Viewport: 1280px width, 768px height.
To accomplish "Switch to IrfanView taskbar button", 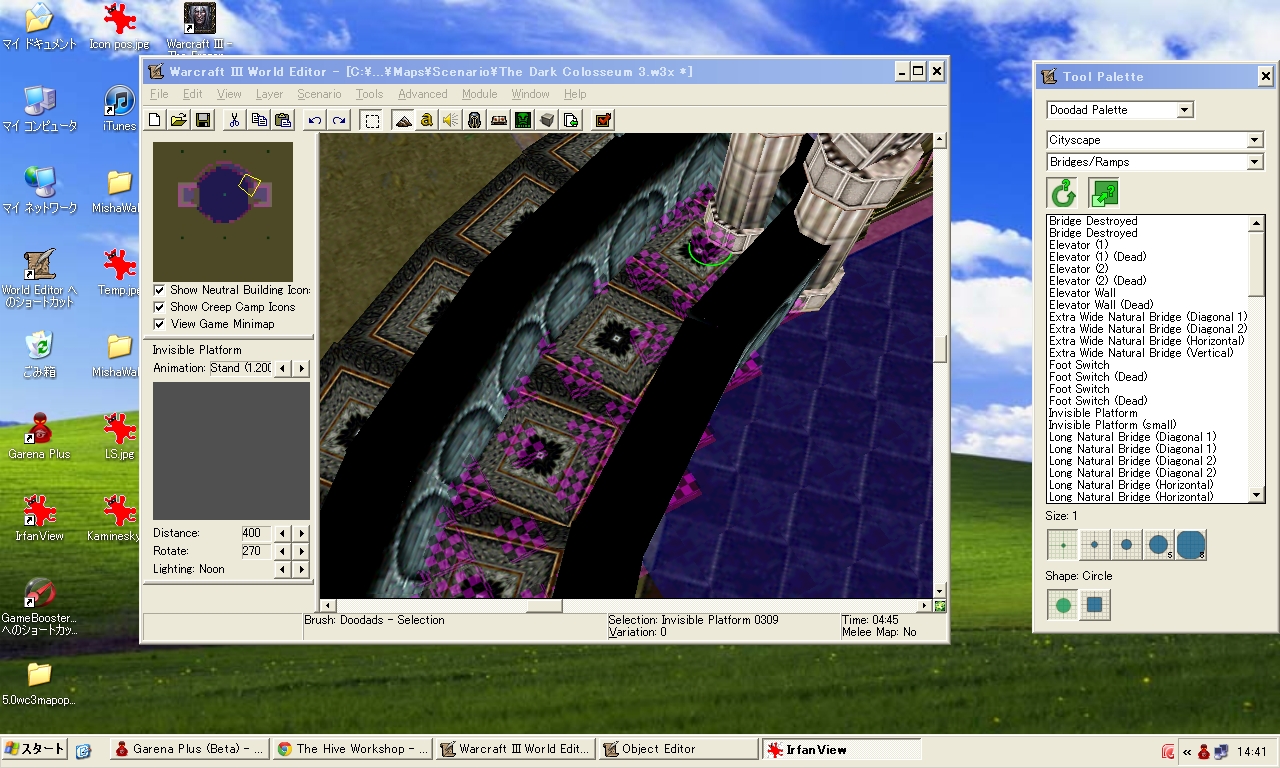I will (841, 749).
